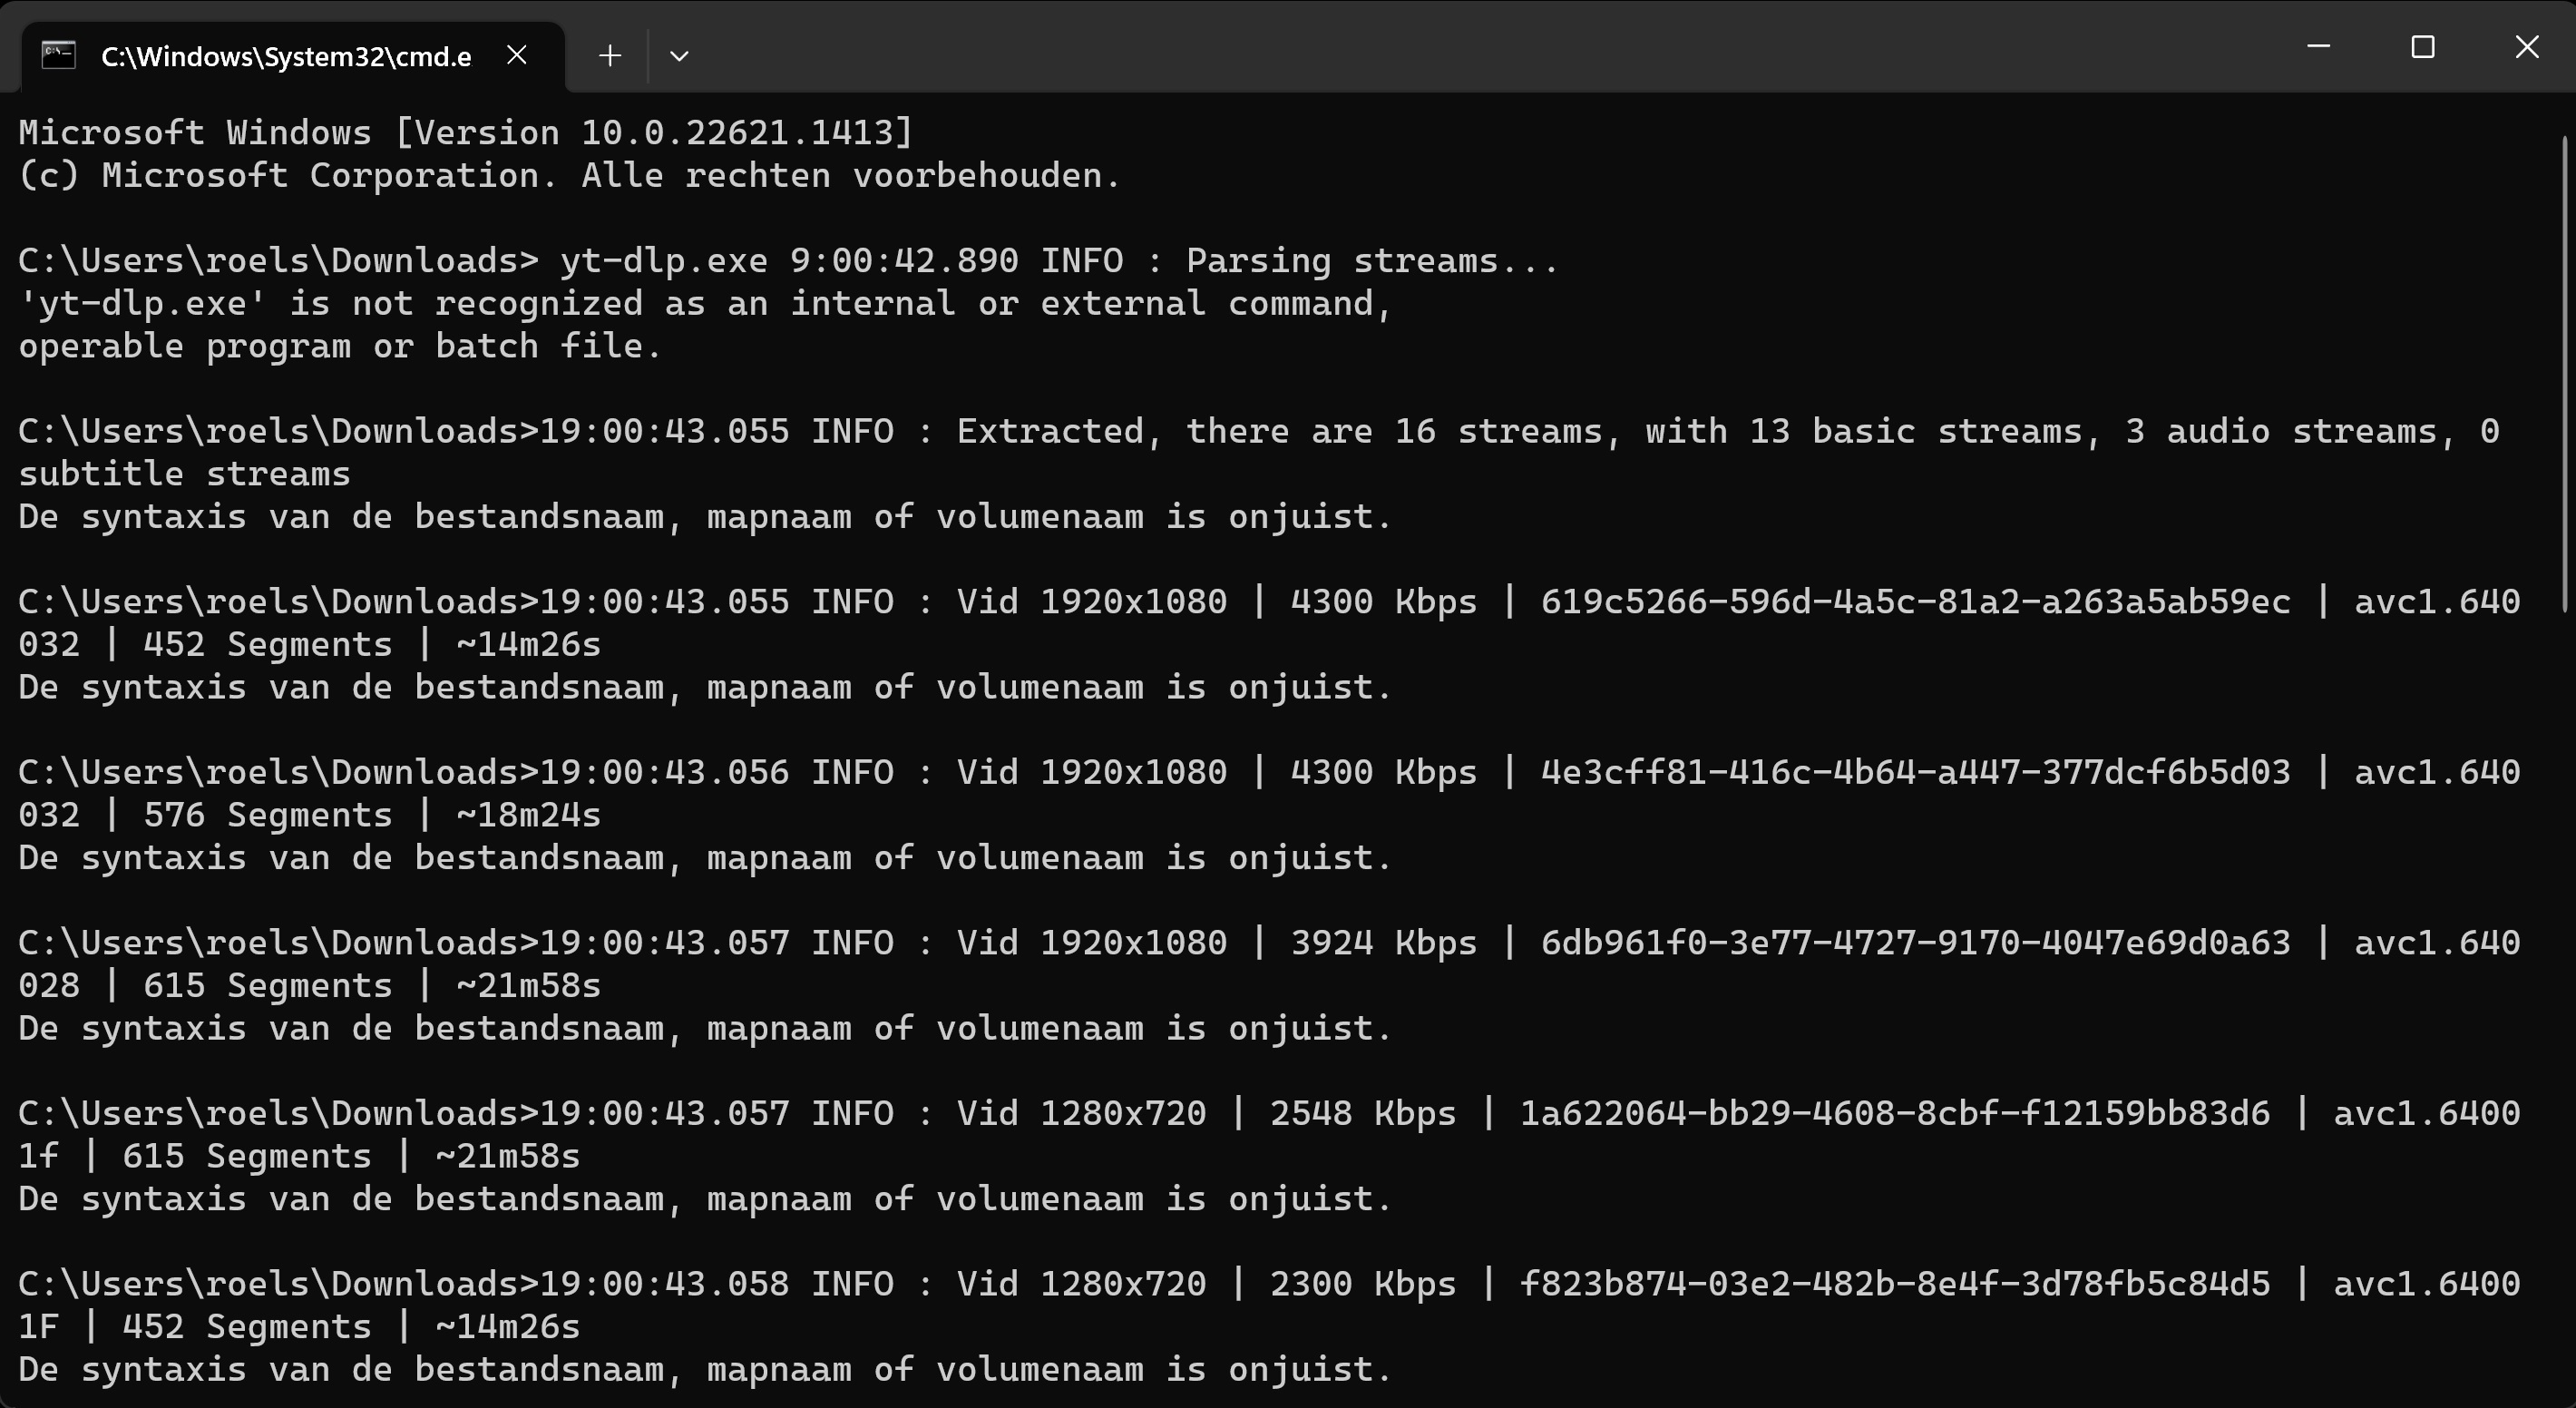Click the 'yt-dlp.exe' not recognized error line

(705, 303)
